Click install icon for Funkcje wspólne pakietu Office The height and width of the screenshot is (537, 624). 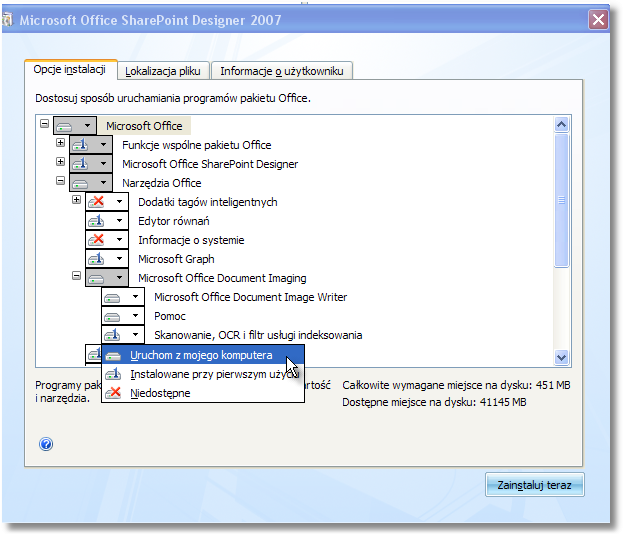pos(80,145)
